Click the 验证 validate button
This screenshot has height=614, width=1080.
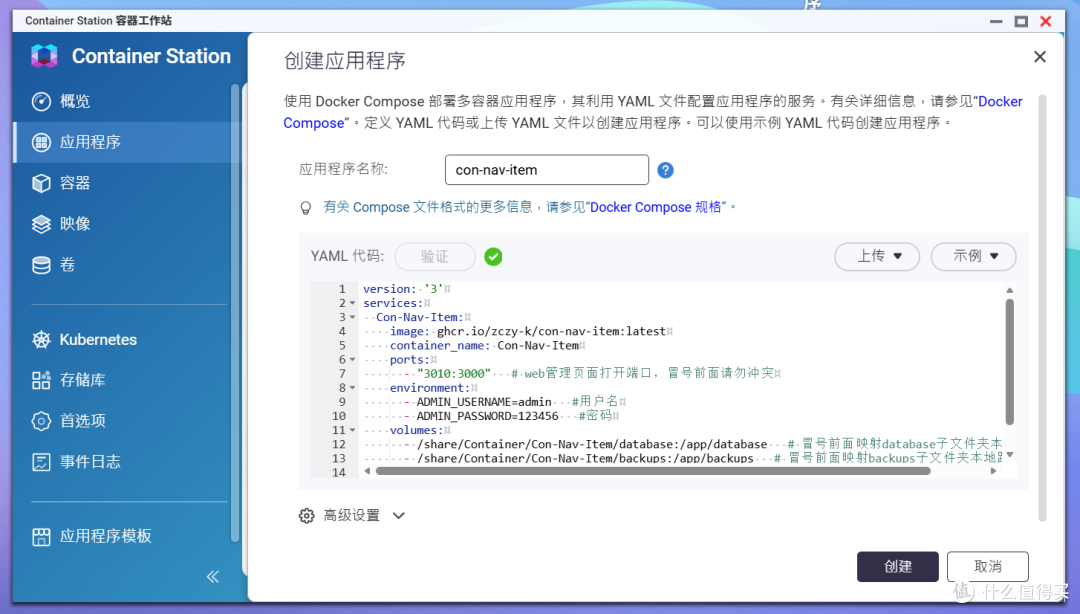point(435,256)
